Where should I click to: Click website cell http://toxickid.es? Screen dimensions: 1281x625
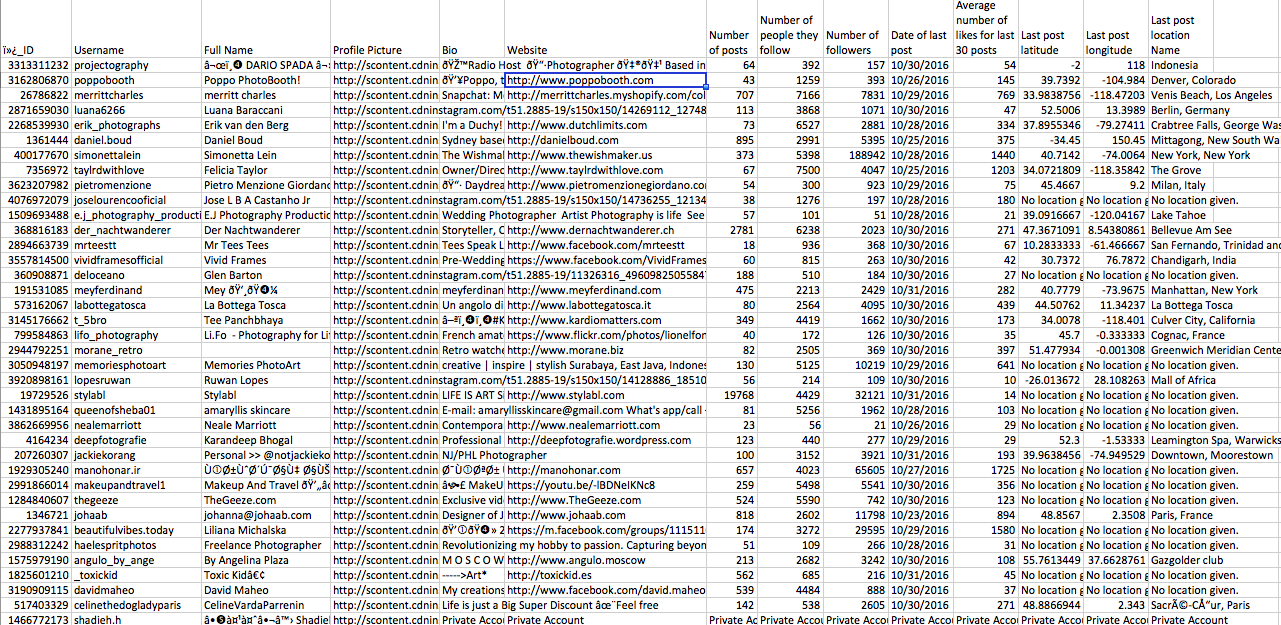(x=605, y=575)
